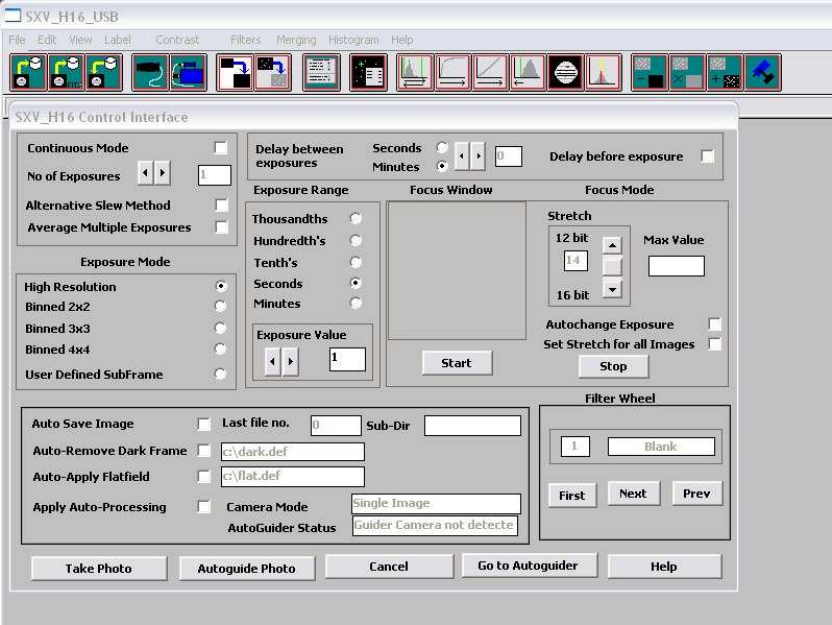
Task: Enable Auto-Remove Dark Frame checkbox
Action: (x=203, y=450)
